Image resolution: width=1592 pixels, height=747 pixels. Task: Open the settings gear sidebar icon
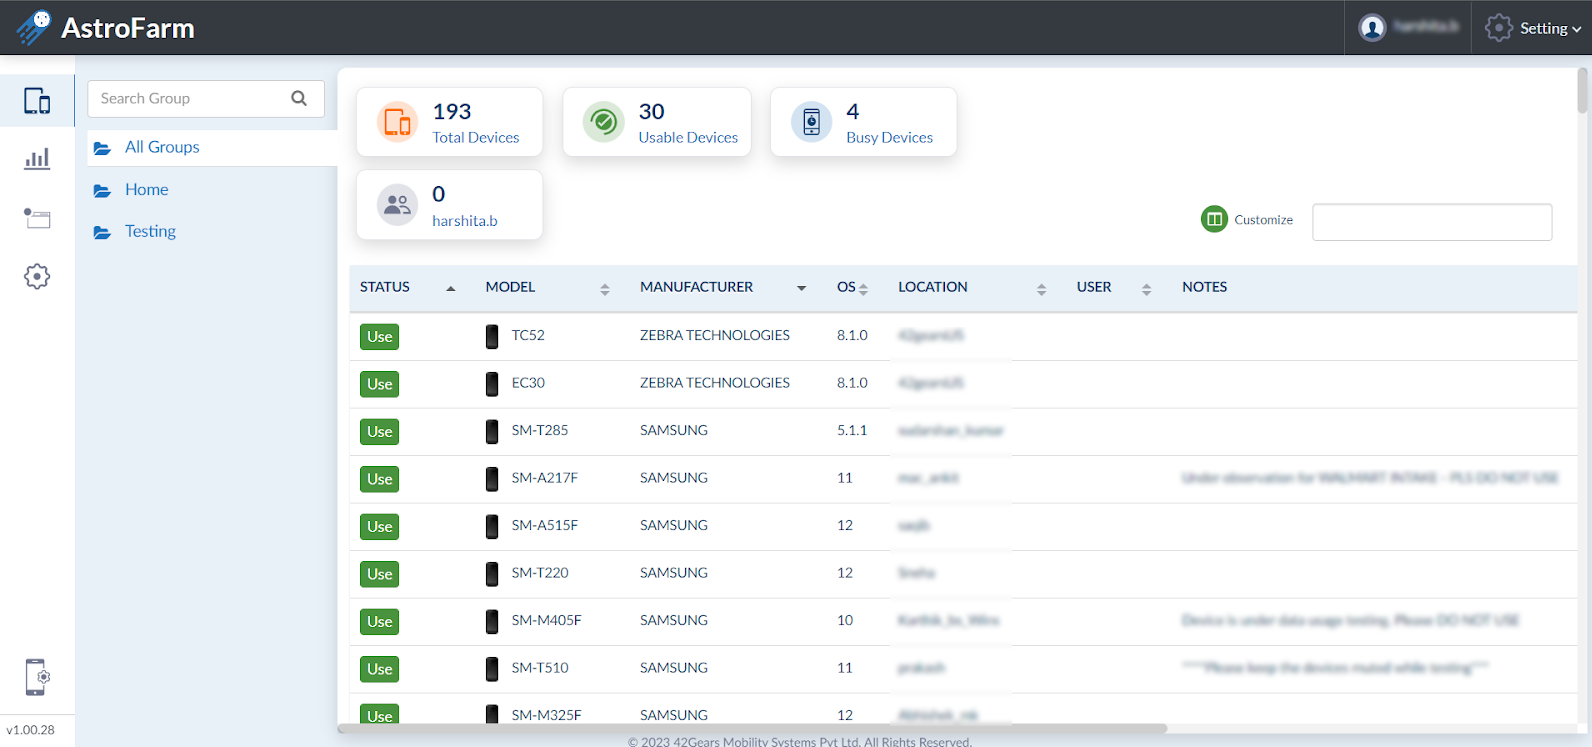(x=37, y=277)
